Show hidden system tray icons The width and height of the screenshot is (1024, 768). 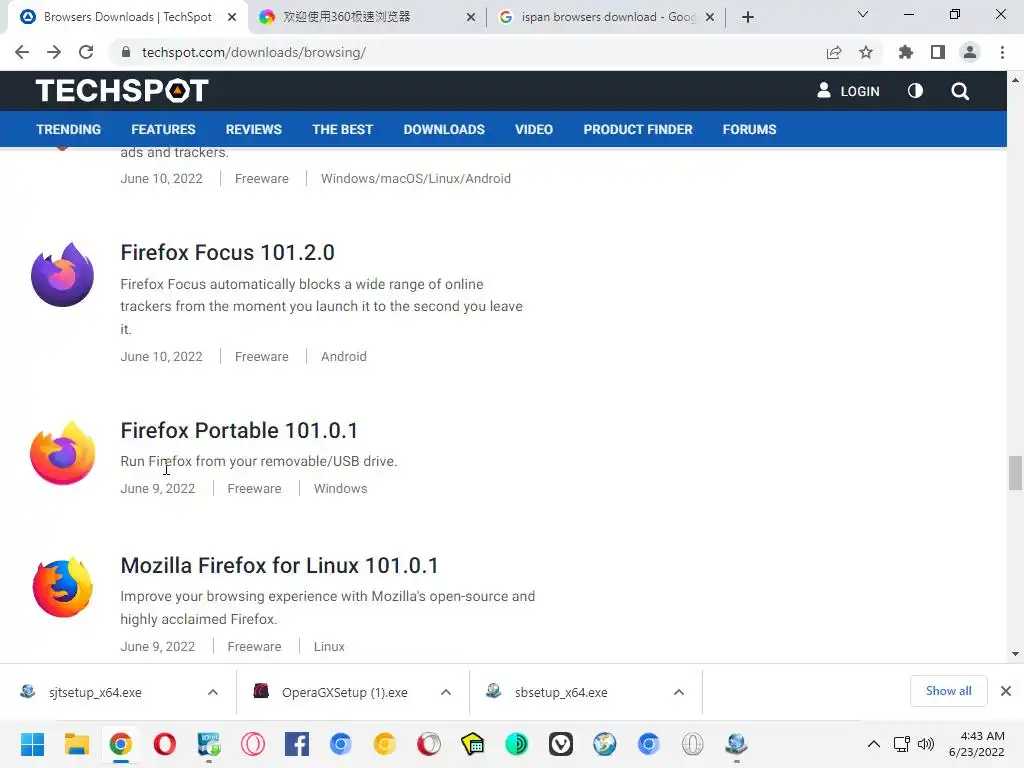[873, 744]
